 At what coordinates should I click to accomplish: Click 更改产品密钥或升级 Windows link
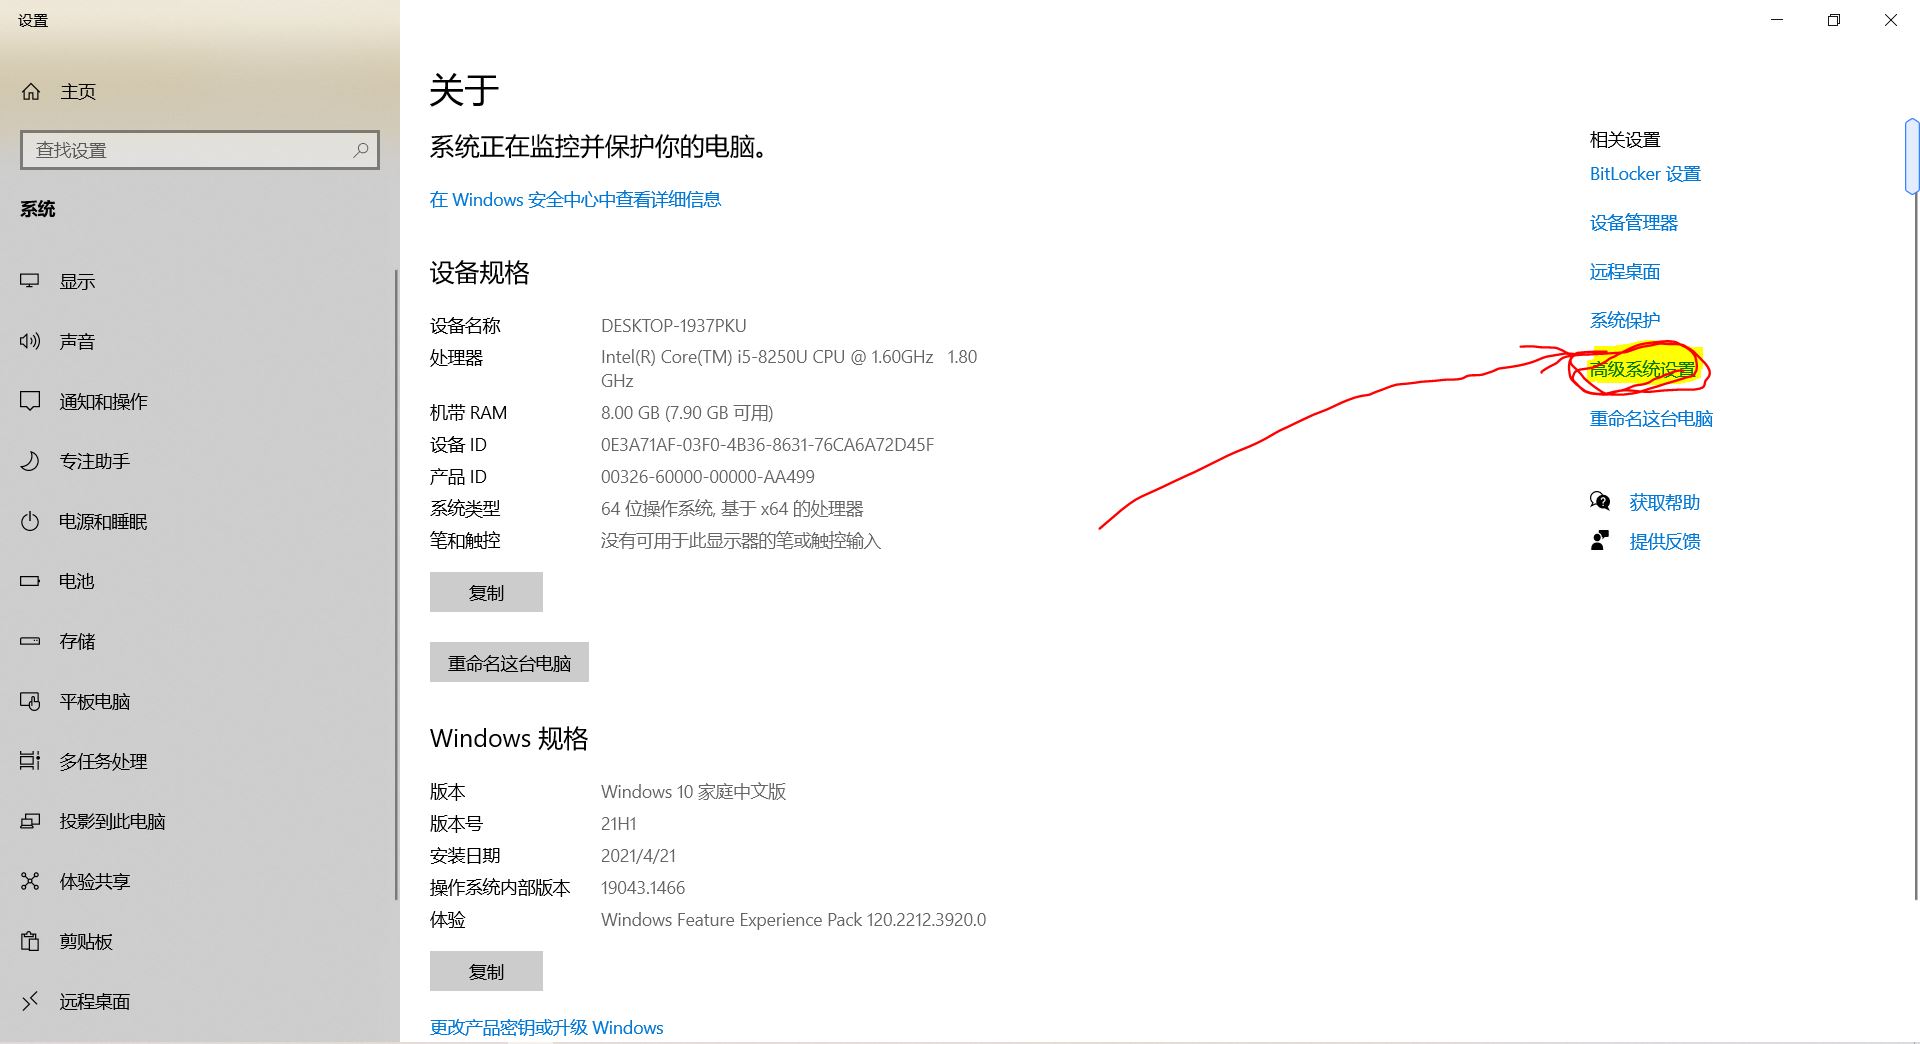tap(547, 1028)
